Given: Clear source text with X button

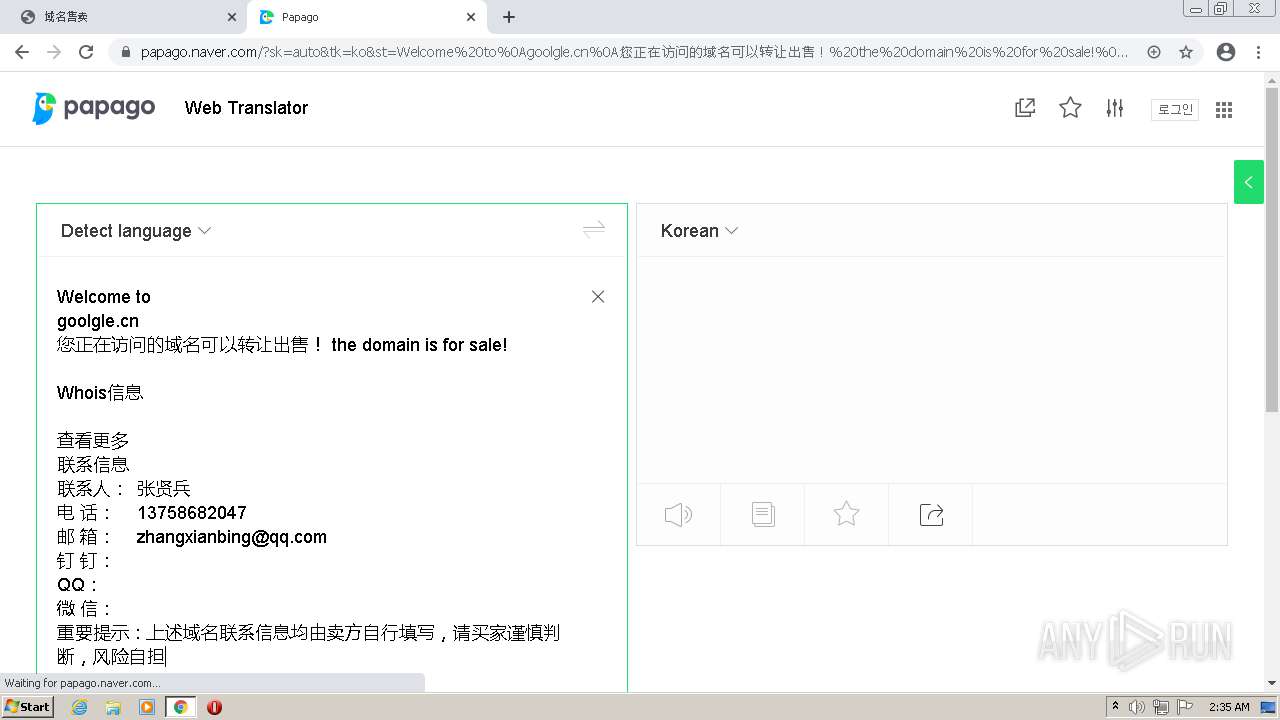Looking at the screenshot, I should pyautogui.click(x=598, y=297).
